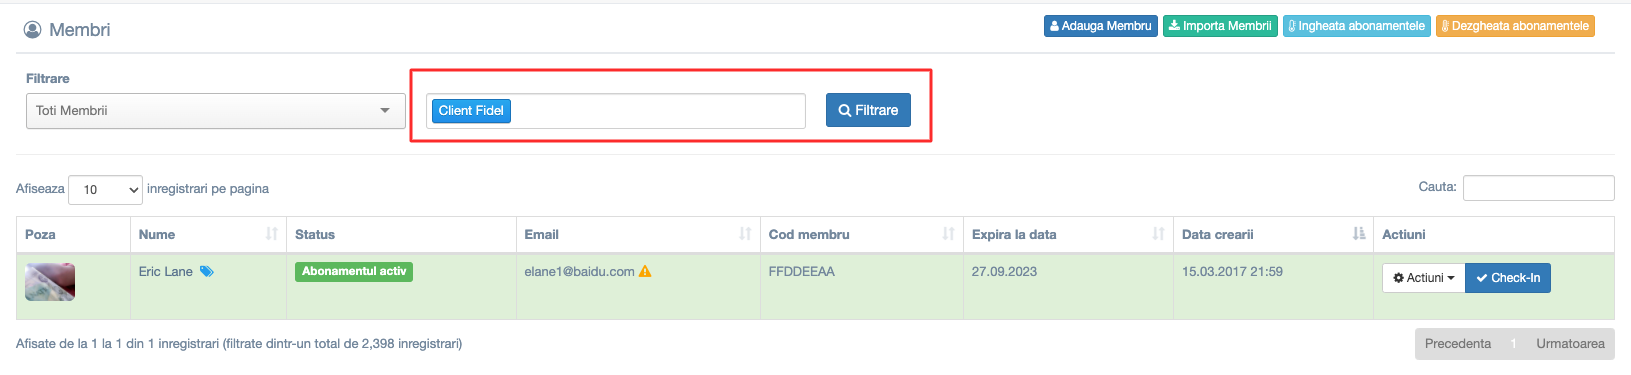Viewport: 1631px width, 375px height.
Task: Click the Client Fidel filter tag
Action: [471, 111]
